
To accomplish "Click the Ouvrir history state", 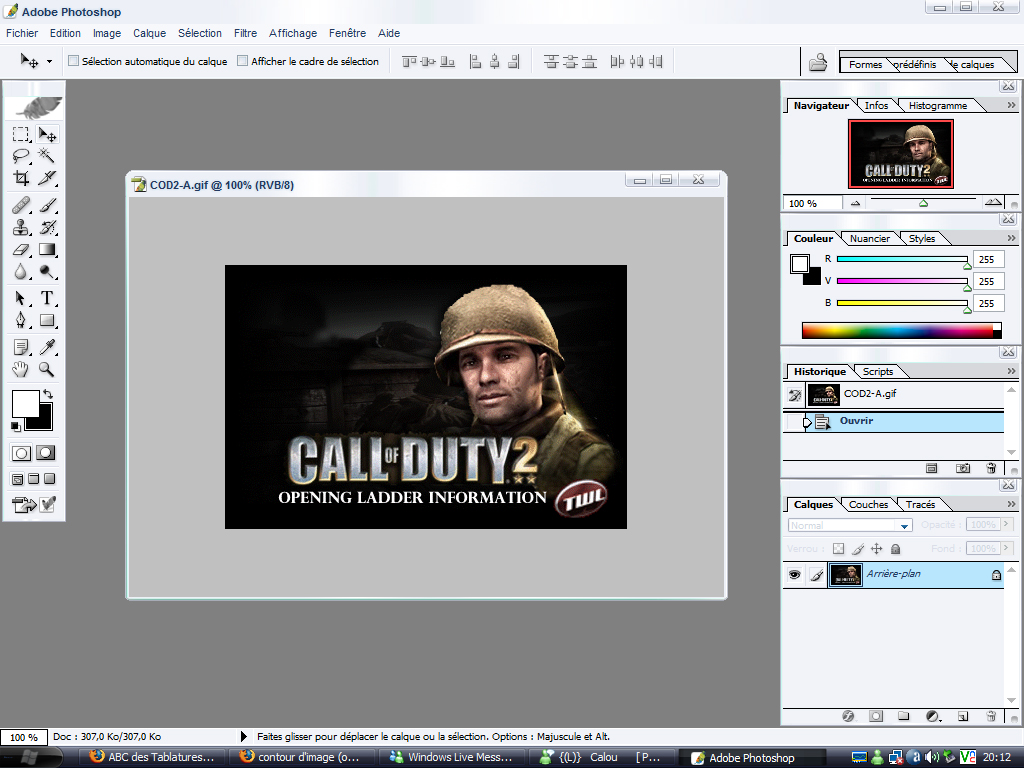I will (893, 422).
